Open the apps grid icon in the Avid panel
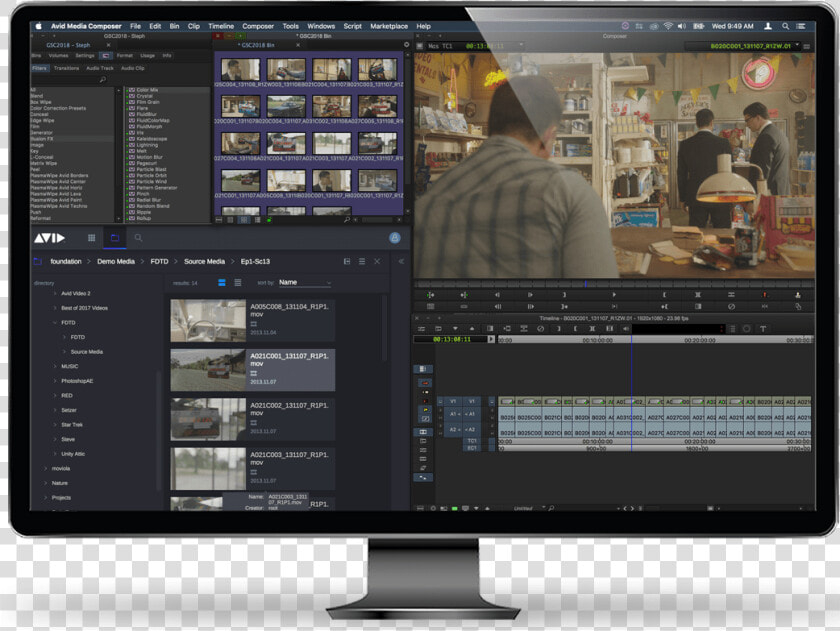Screen dimensions: 840x631 coord(92,238)
